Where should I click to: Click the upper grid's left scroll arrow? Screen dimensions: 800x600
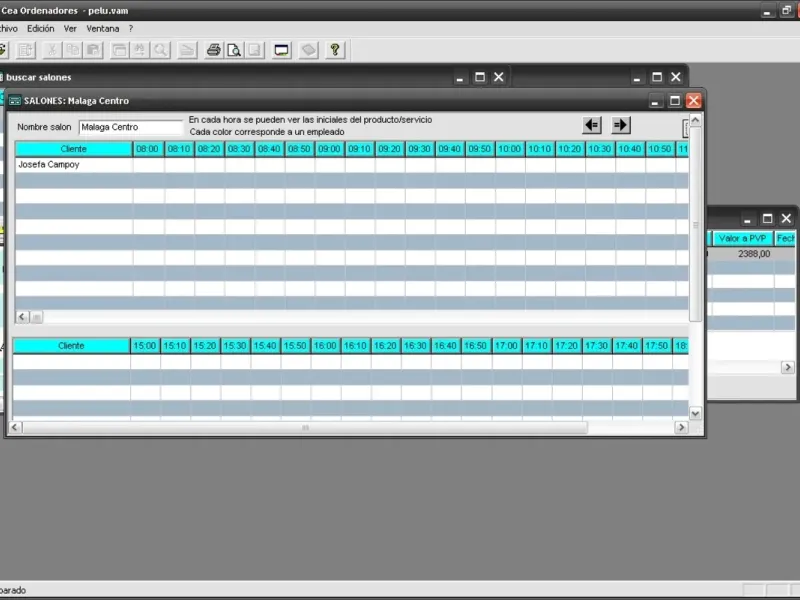pos(22,317)
